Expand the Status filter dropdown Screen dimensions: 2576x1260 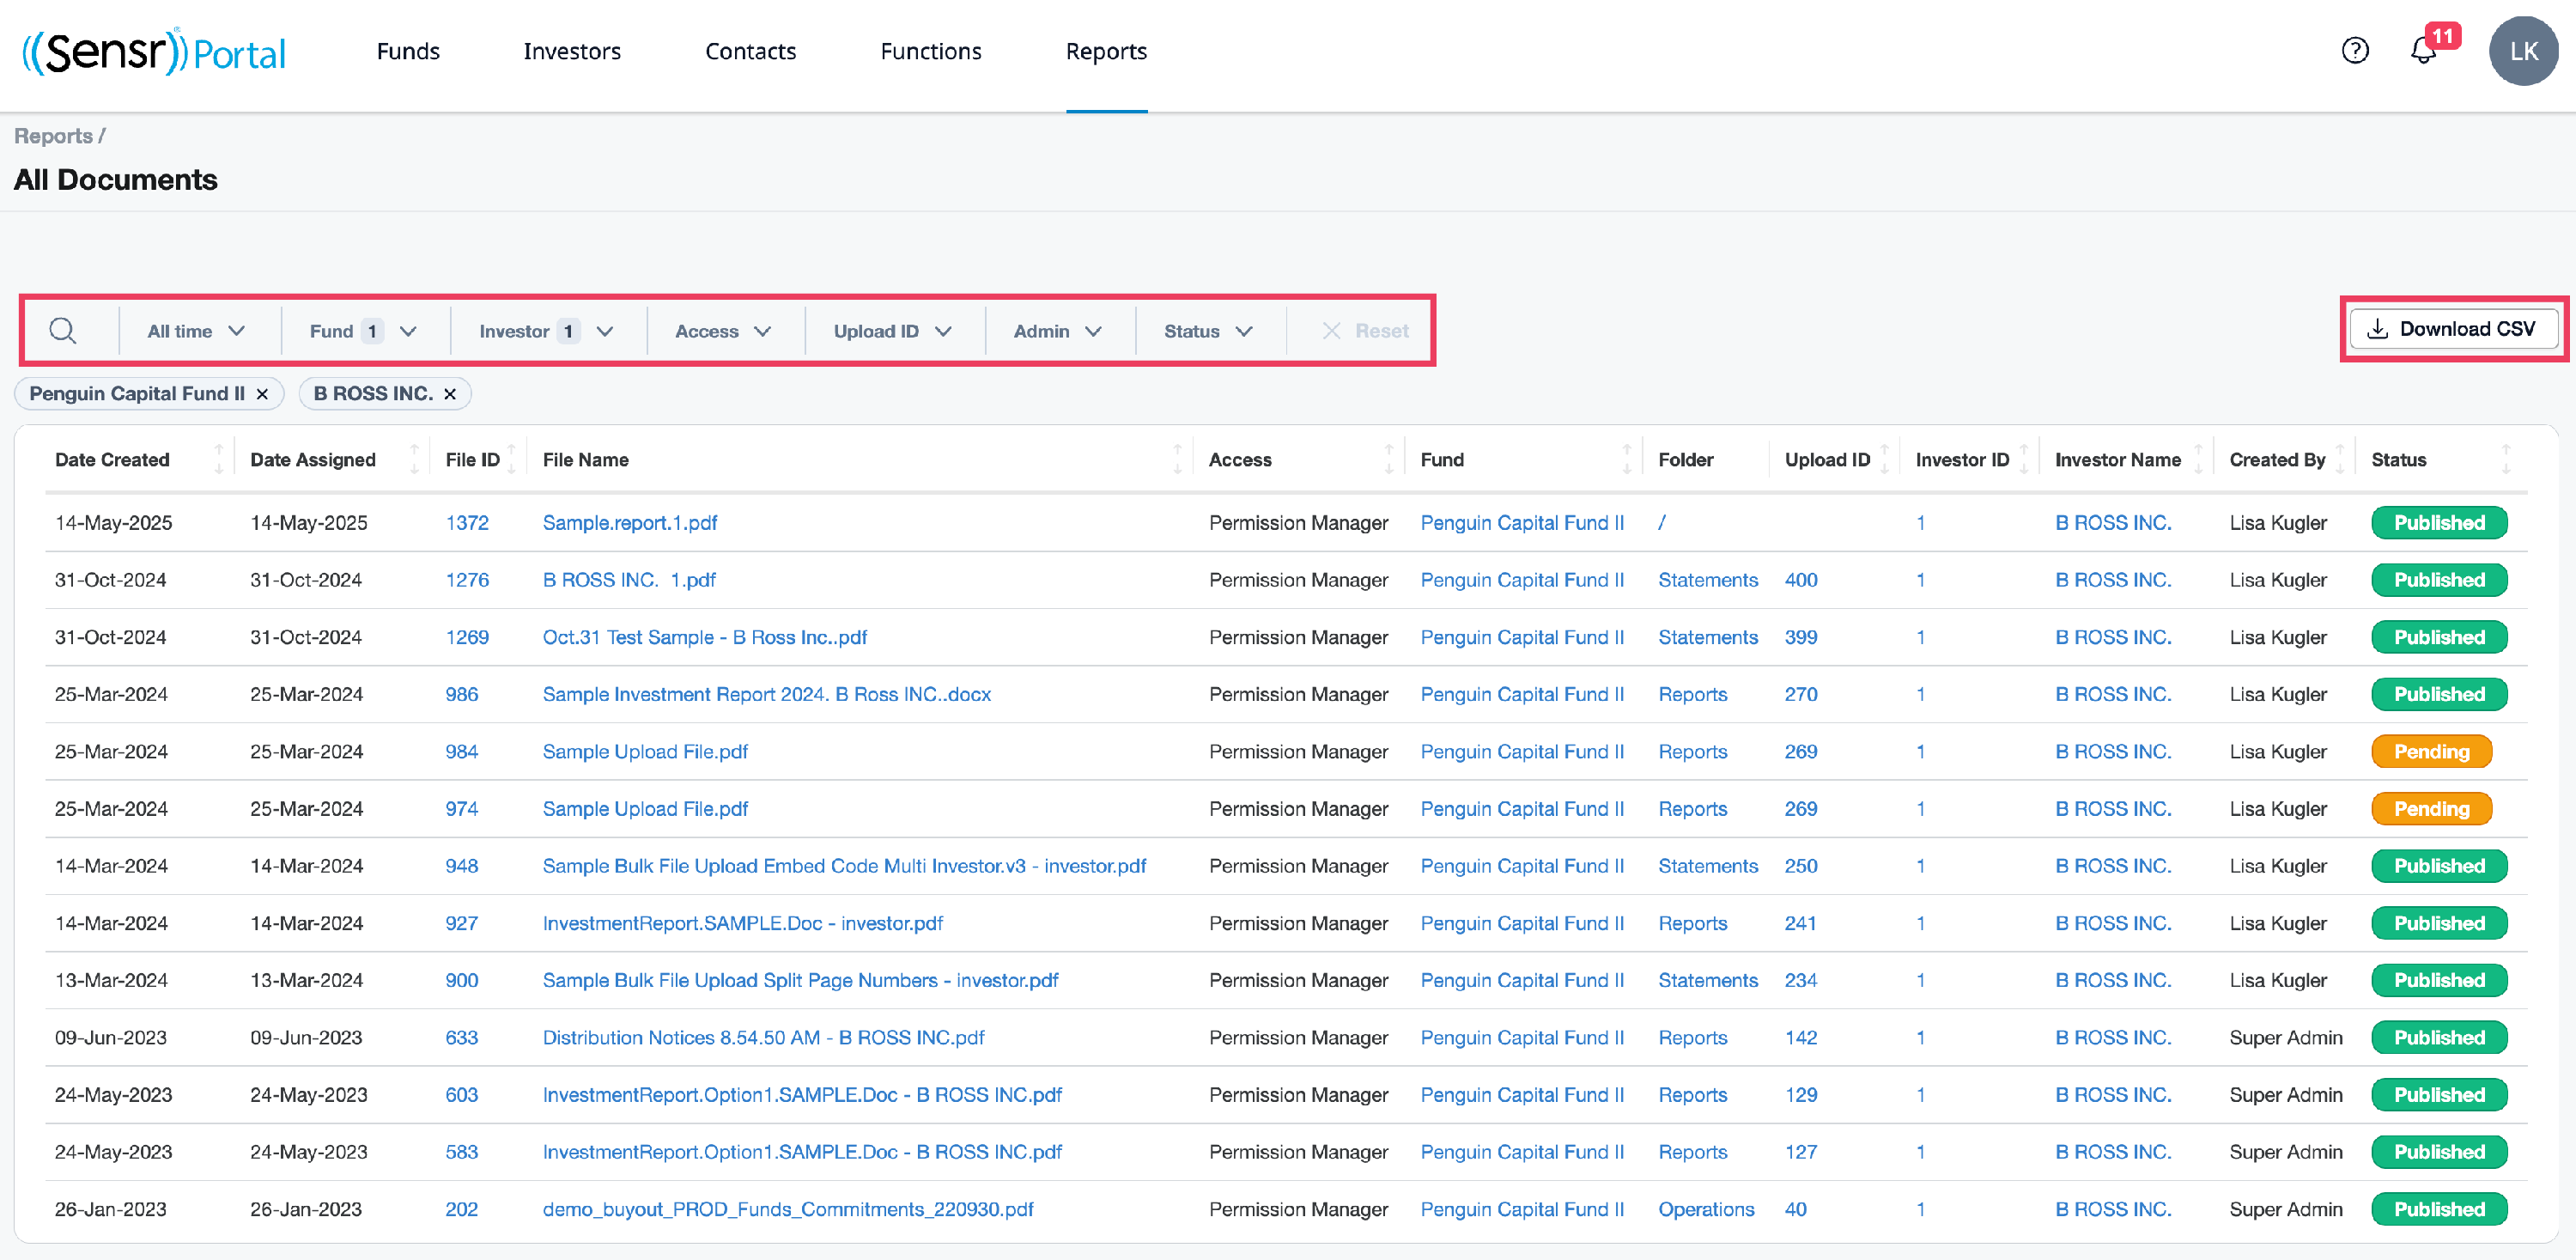click(1208, 331)
